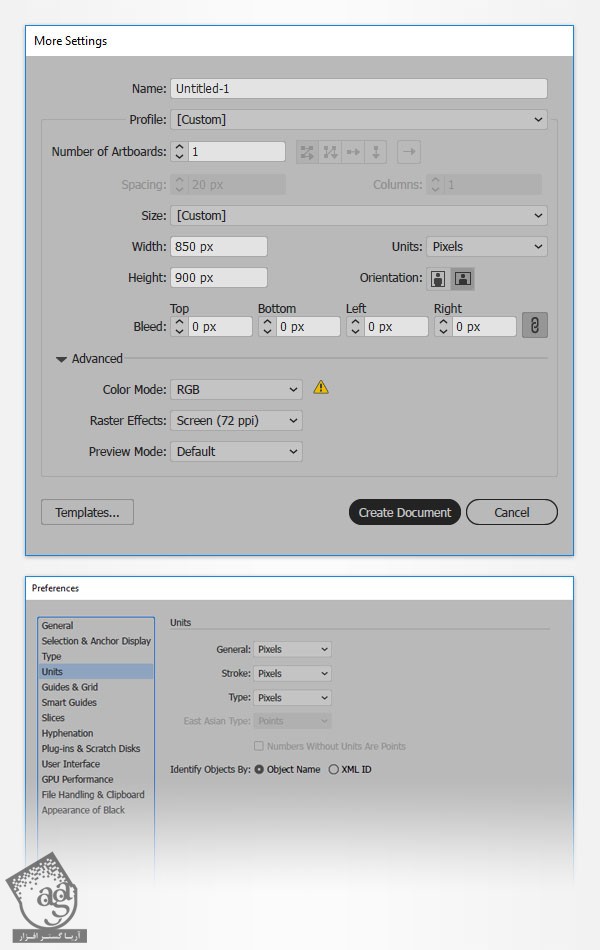Collapse the Advanced section
Screen dimensions: 600x950
pos(62,359)
